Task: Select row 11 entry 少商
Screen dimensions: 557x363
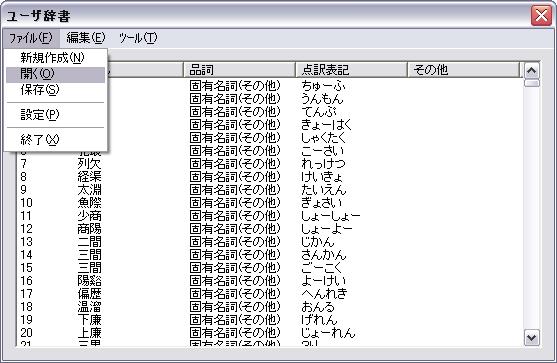Action: (89, 216)
